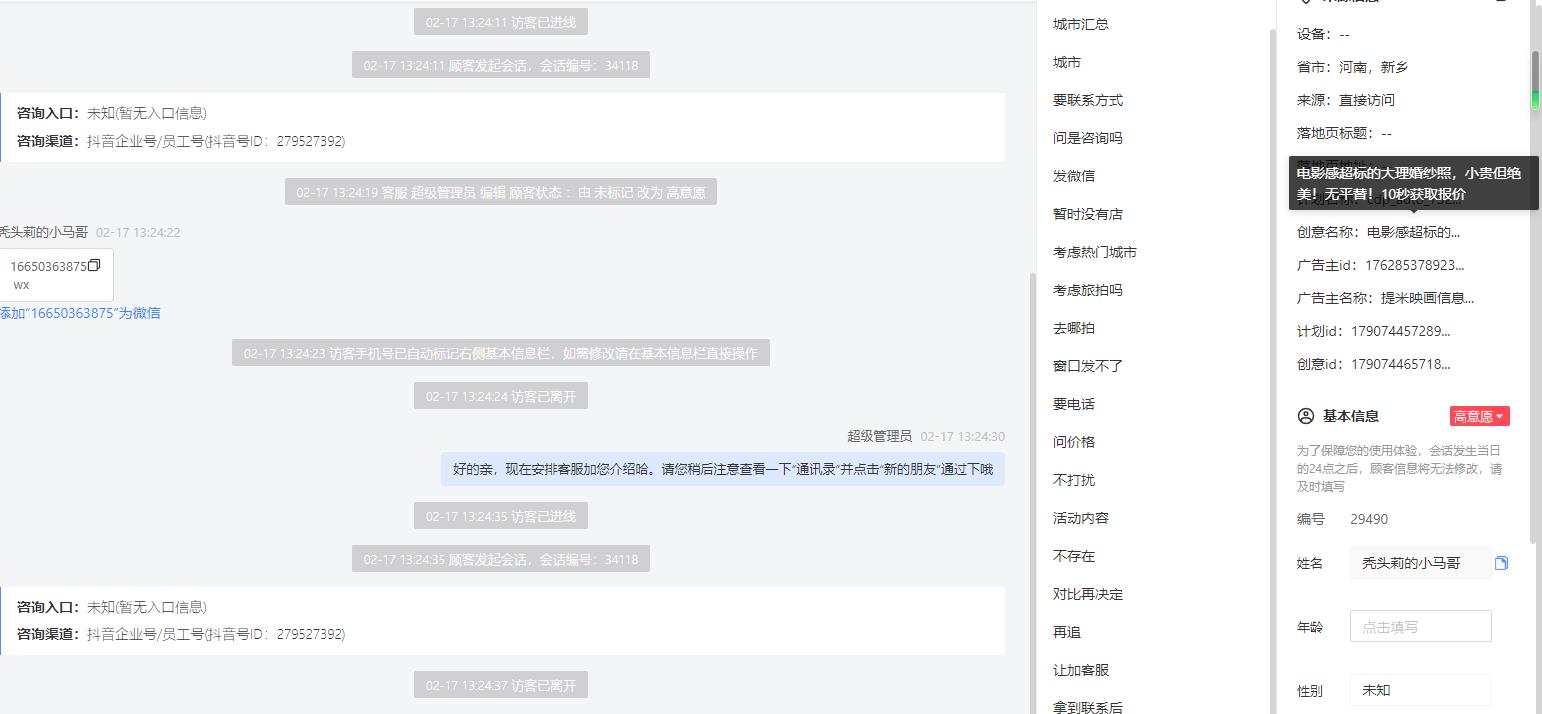This screenshot has width=1542, height=714.
Task: Select the 要联系方式 quick reply item
Action: 1088,100
